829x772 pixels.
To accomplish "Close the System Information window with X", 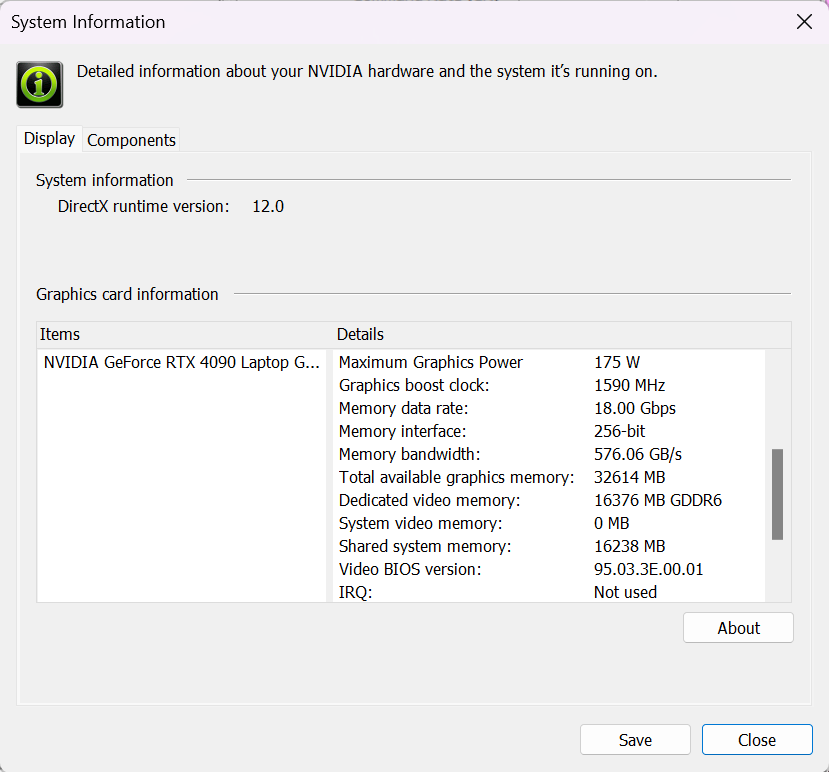I will coord(803,22).
